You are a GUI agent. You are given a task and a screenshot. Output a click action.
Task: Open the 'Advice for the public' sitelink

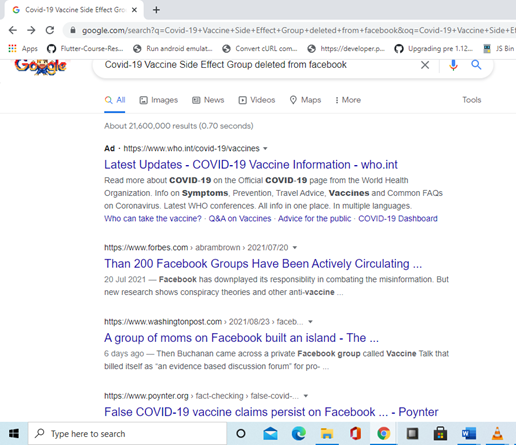click(x=315, y=219)
